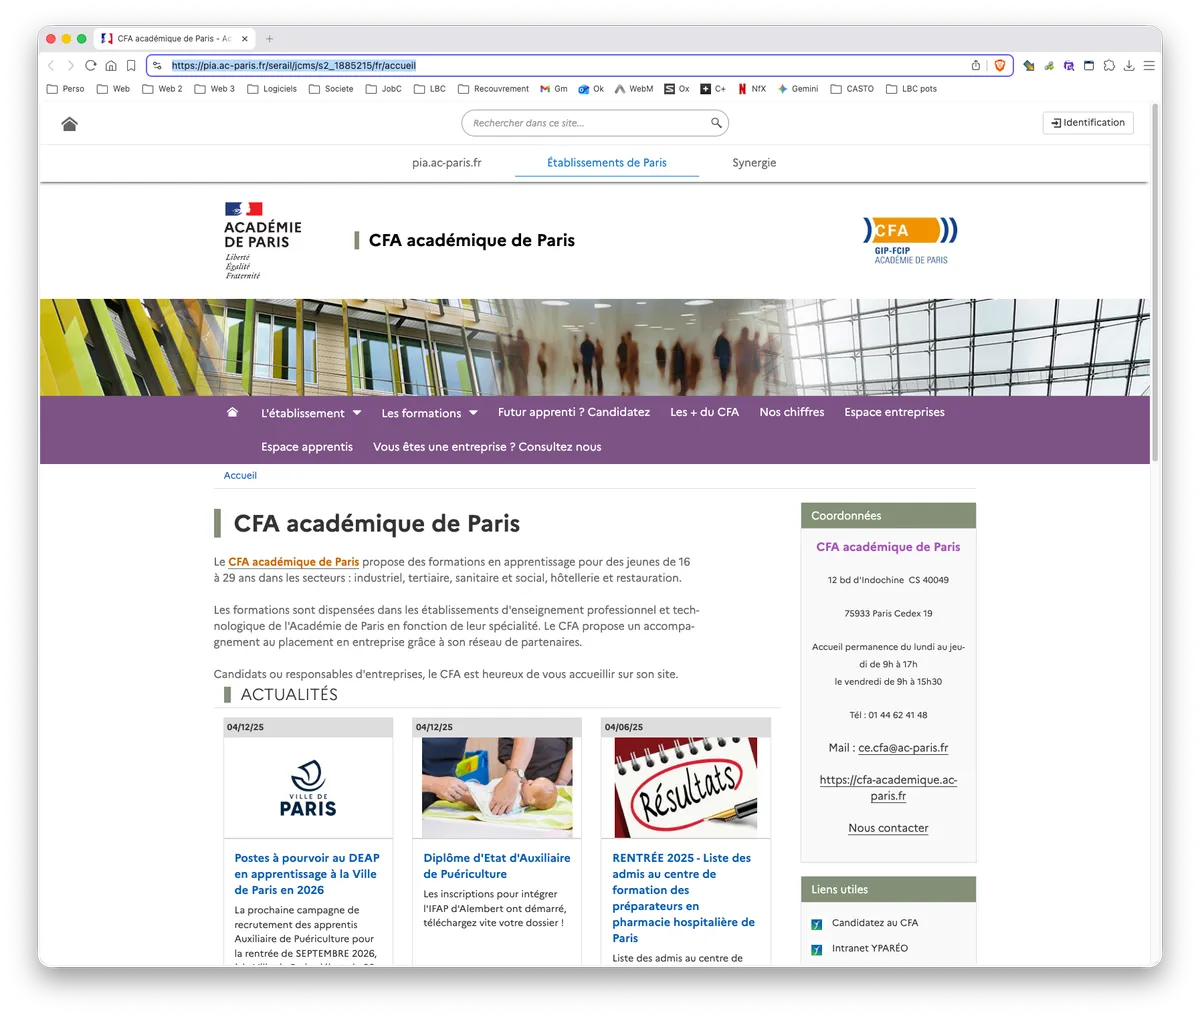Open the Nous contacter link
Image resolution: width=1200 pixels, height=1017 pixels.
pyautogui.click(x=888, y=828)
